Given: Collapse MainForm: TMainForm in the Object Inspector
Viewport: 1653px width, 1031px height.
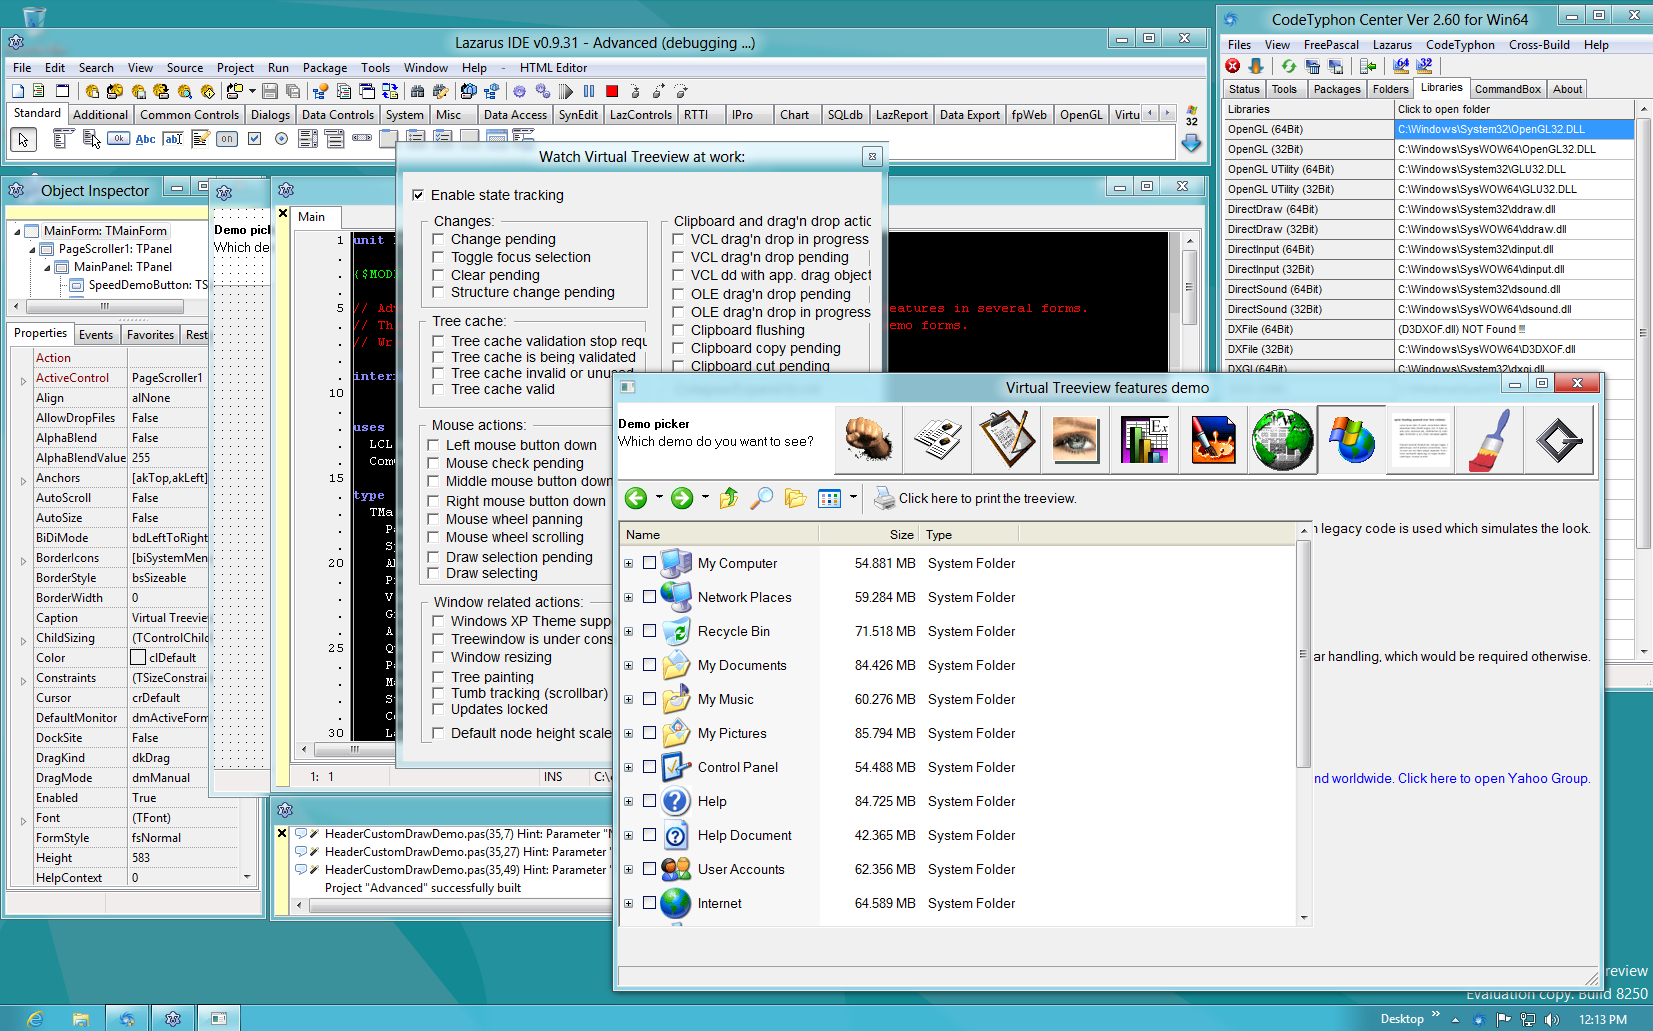Looking at the screenshot, I should pos(17,231).
